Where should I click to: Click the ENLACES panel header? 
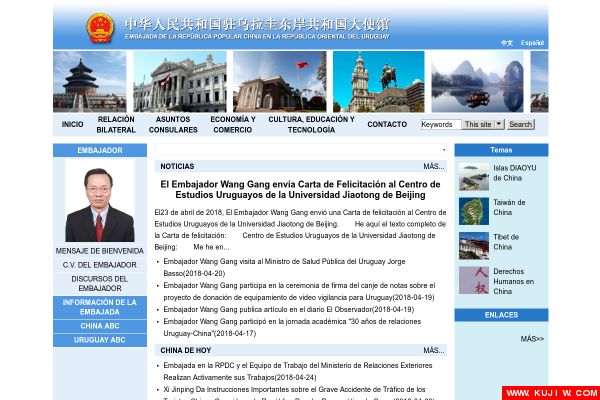(x=501, y=315)
